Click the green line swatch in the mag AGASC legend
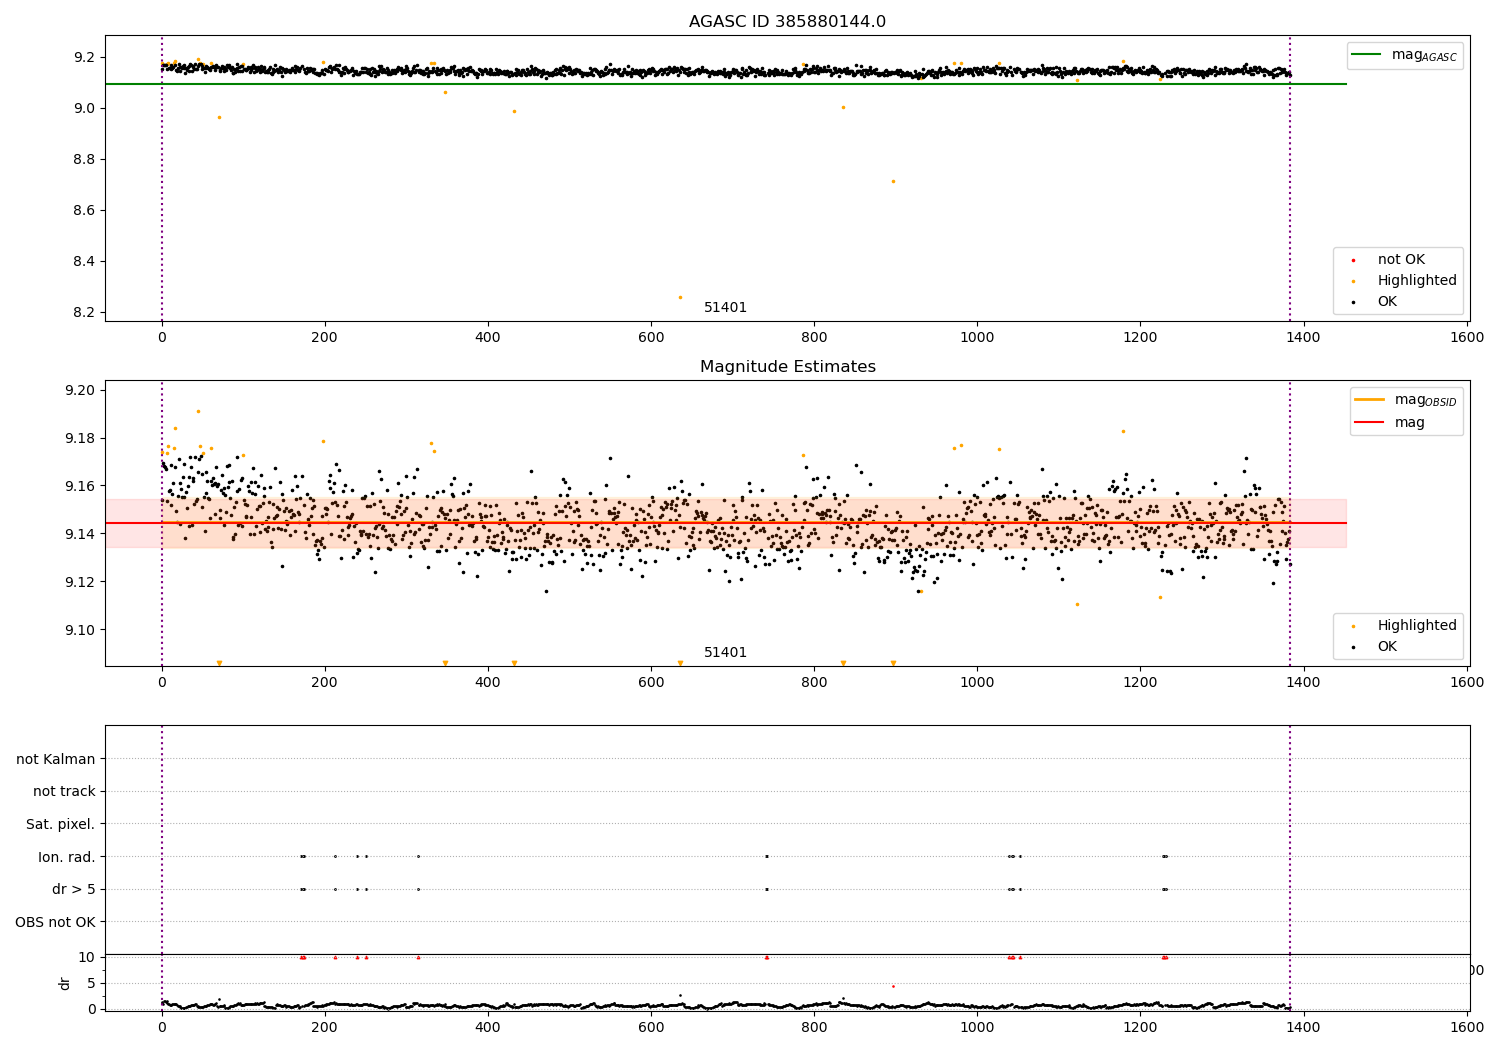 click(1366, 55)
